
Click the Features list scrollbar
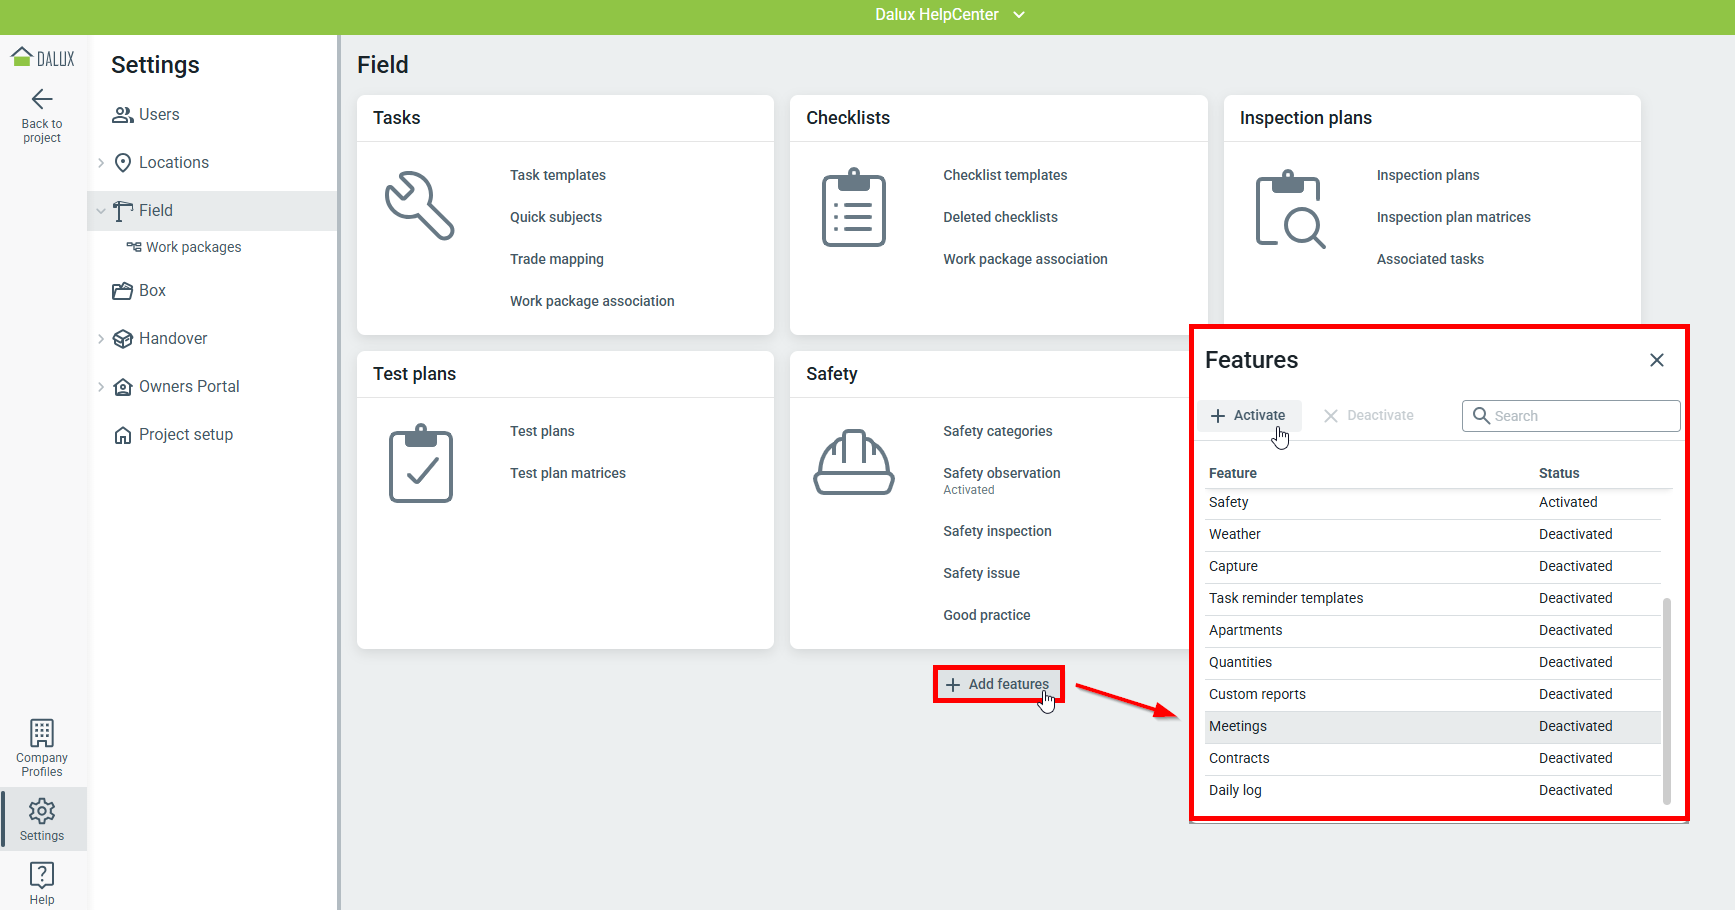coord(1666,700)
